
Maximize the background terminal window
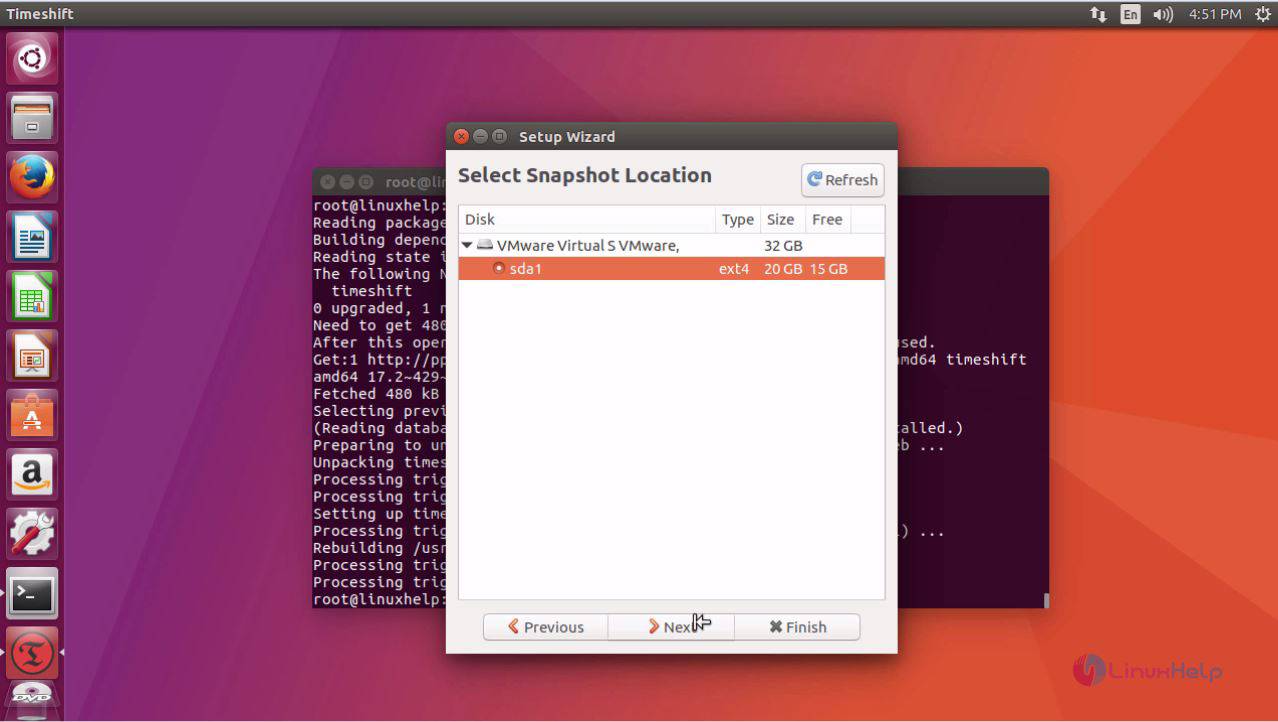[x=365, y=182]
